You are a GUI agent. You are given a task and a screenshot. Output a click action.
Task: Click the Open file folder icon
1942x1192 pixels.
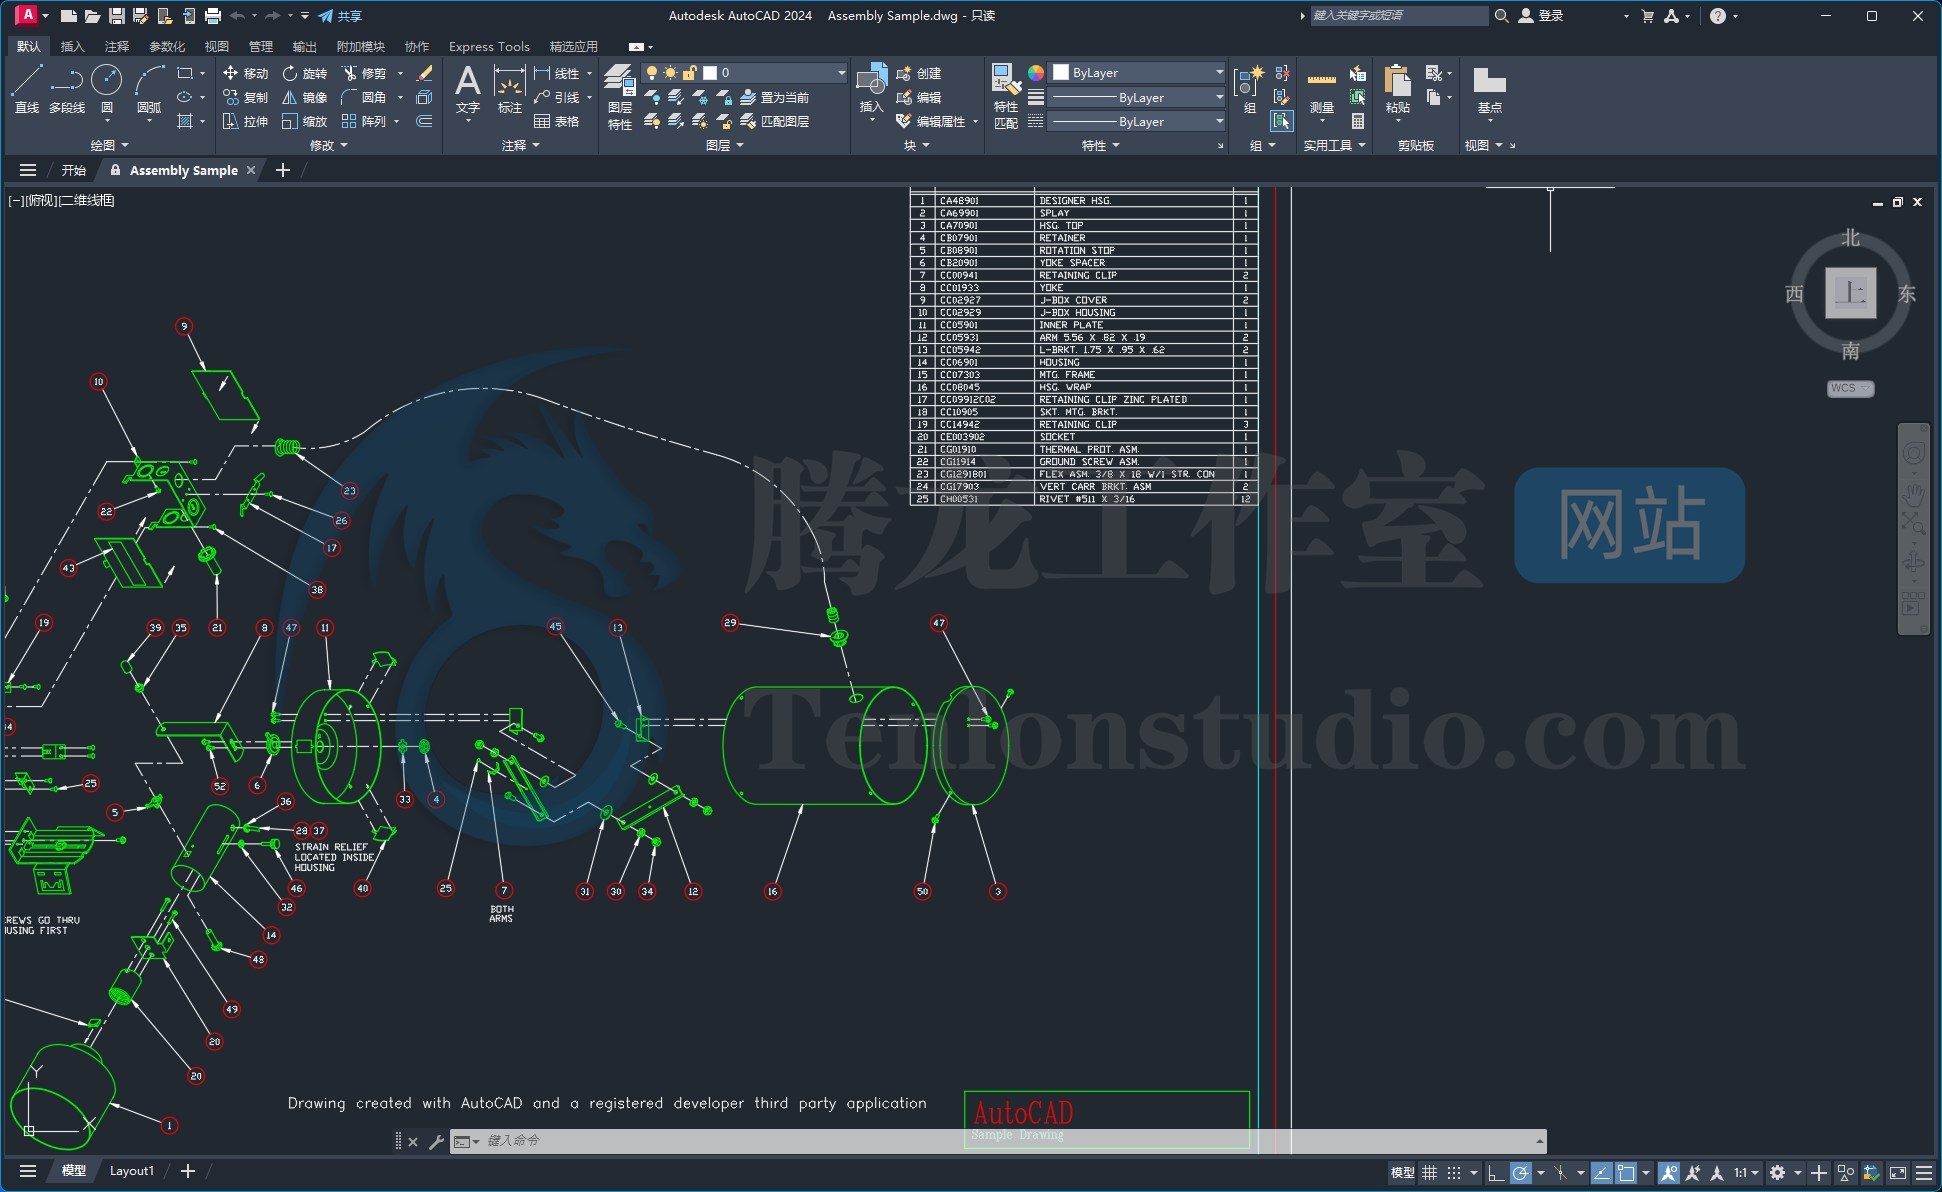coord(92,16)
